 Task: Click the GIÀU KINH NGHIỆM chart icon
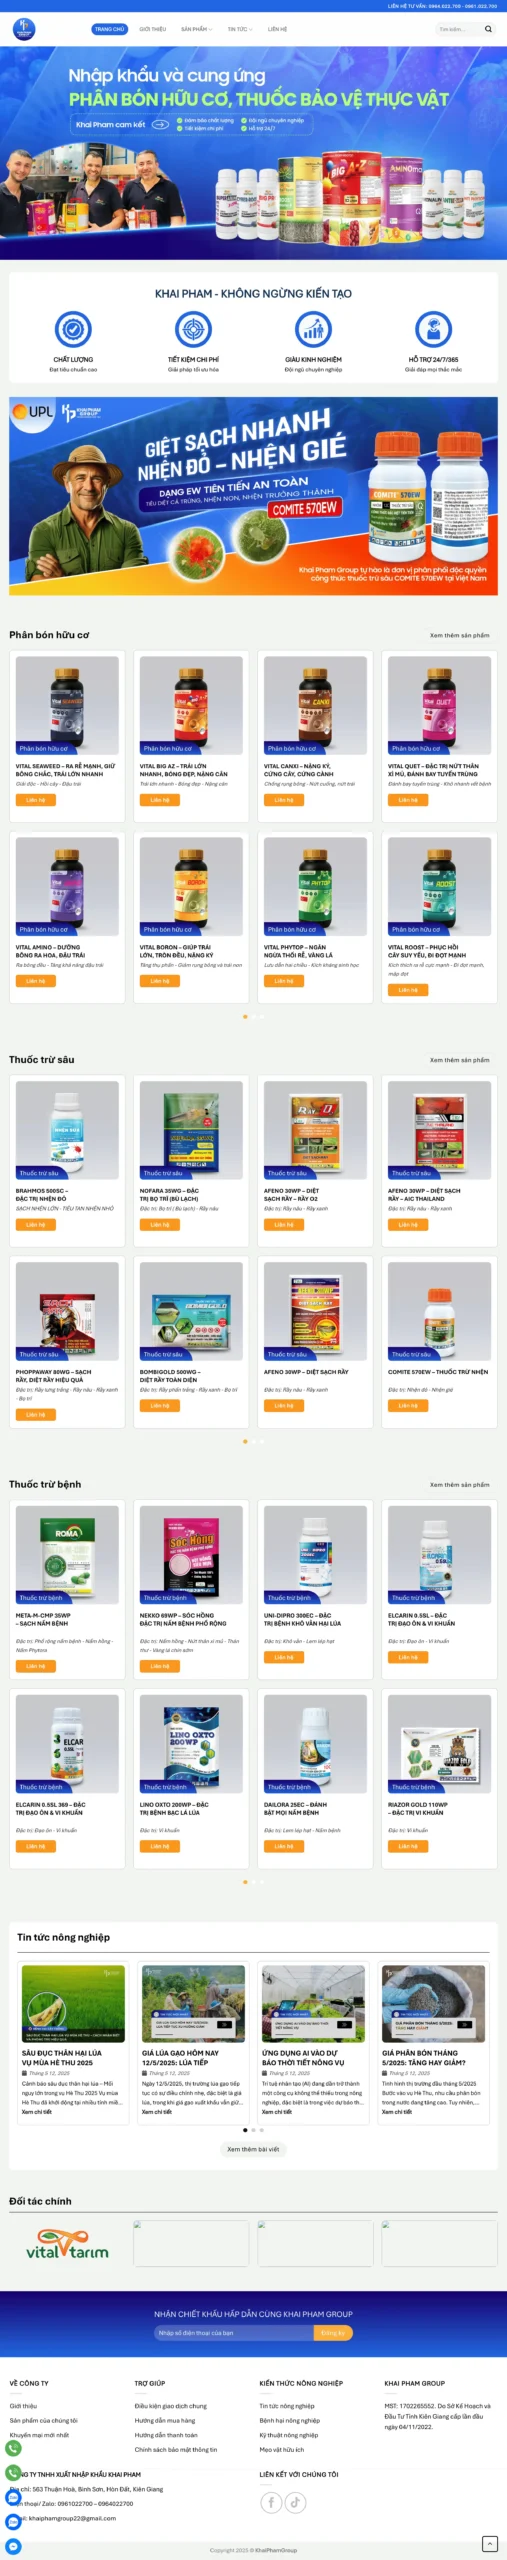tap(313, 329)
